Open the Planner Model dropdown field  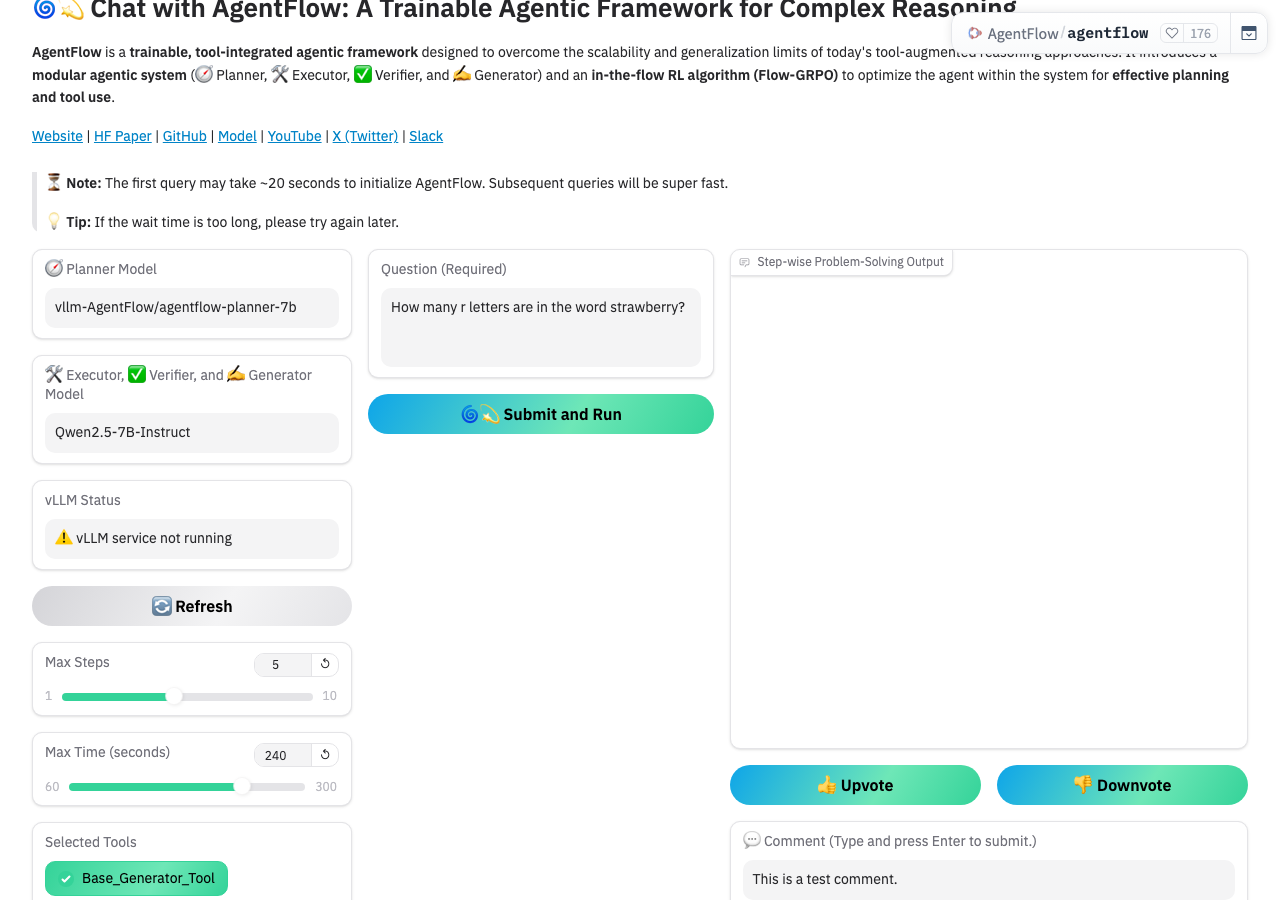[192, 307]
